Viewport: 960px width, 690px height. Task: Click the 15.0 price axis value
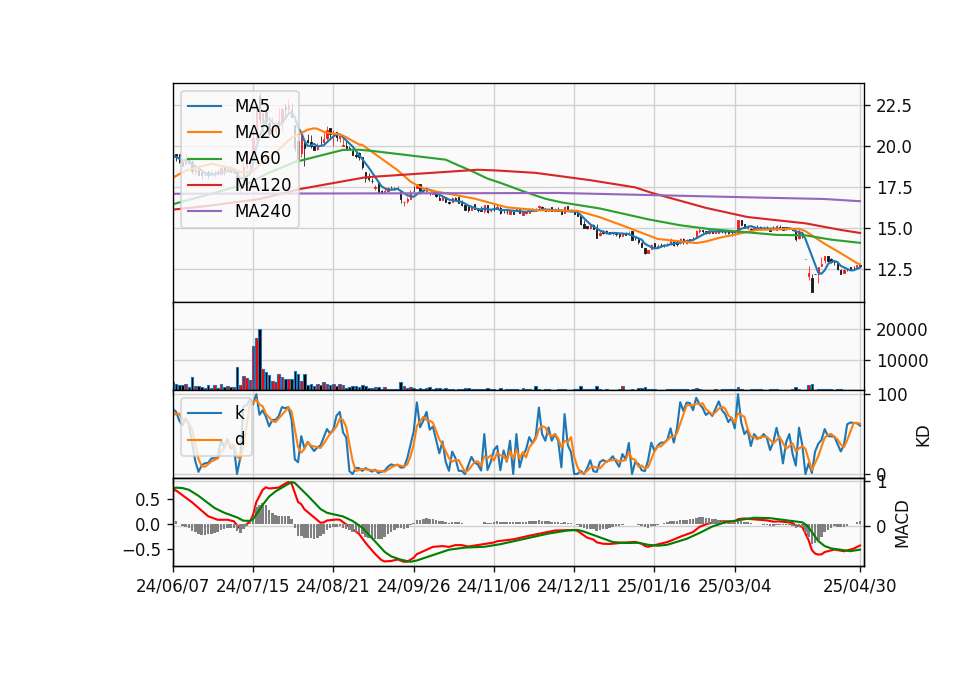(894, 229)
